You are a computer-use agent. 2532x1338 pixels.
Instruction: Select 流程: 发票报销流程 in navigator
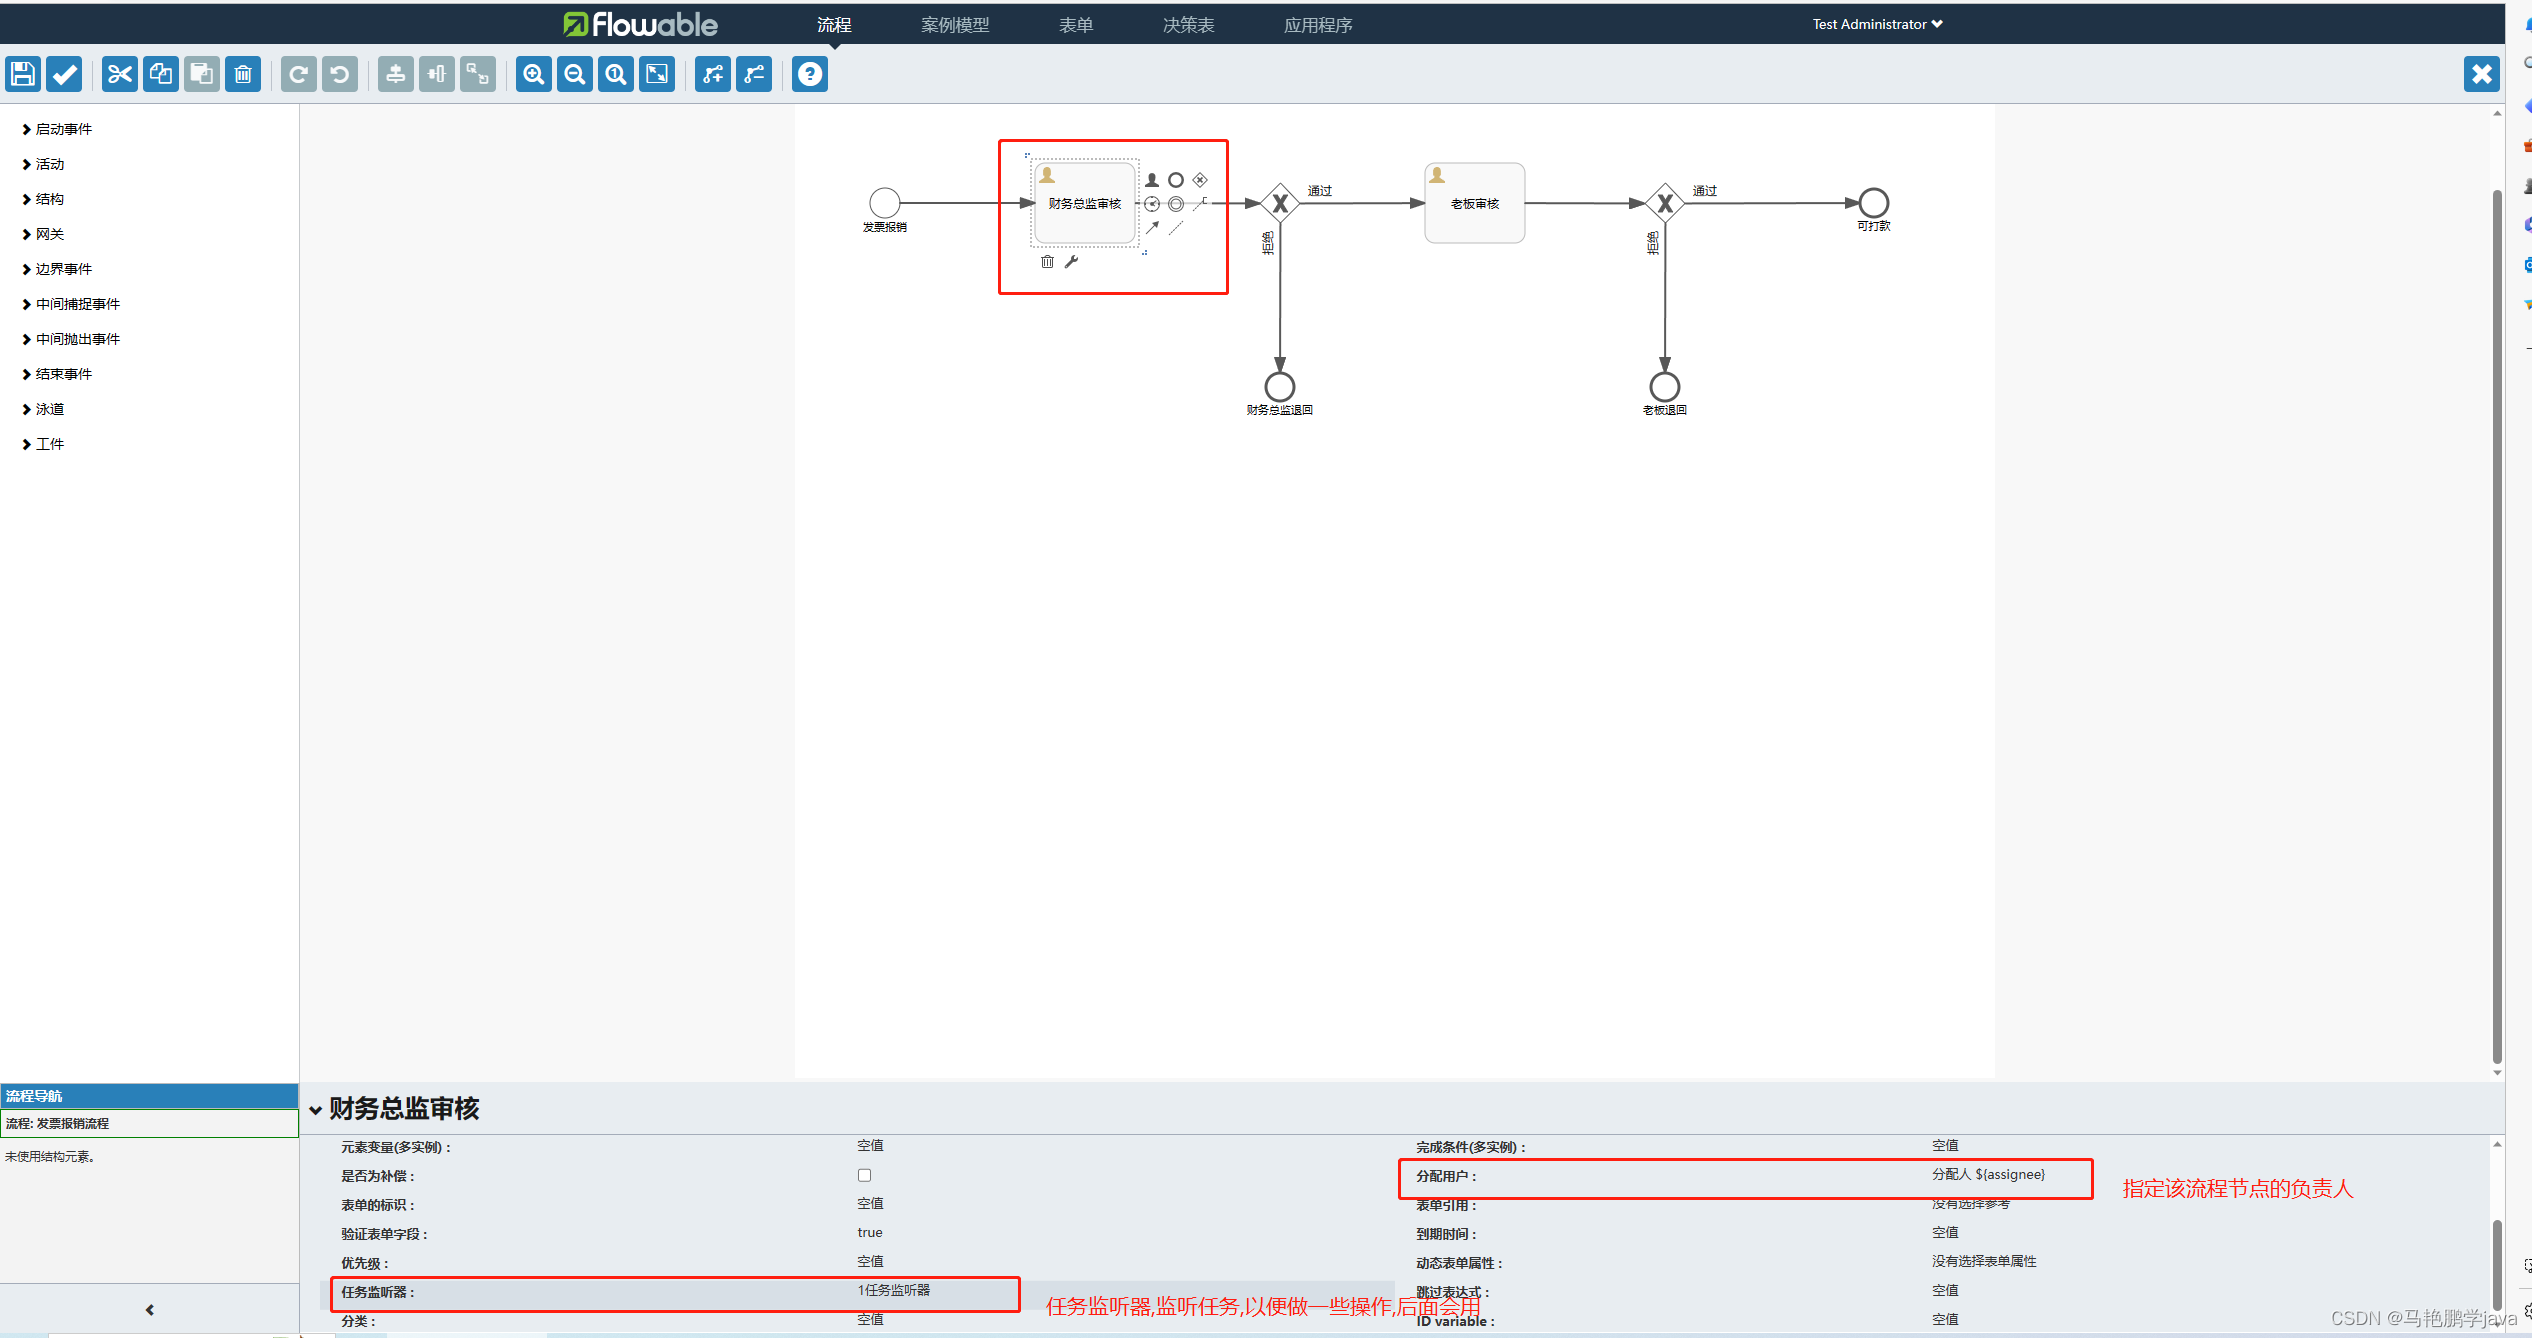tap(149, 1123)
